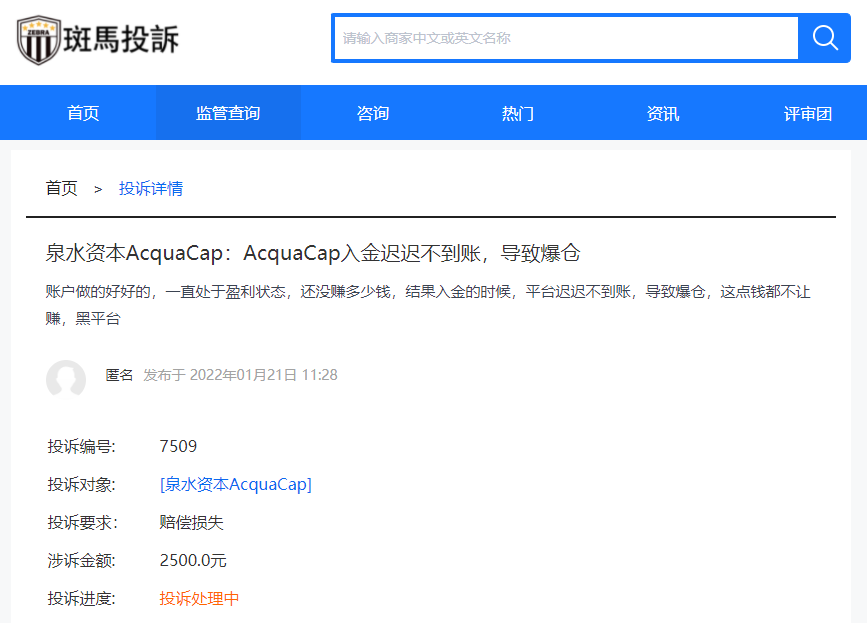Open the 首页 navigation tab
867x623 pixels.
83,113
